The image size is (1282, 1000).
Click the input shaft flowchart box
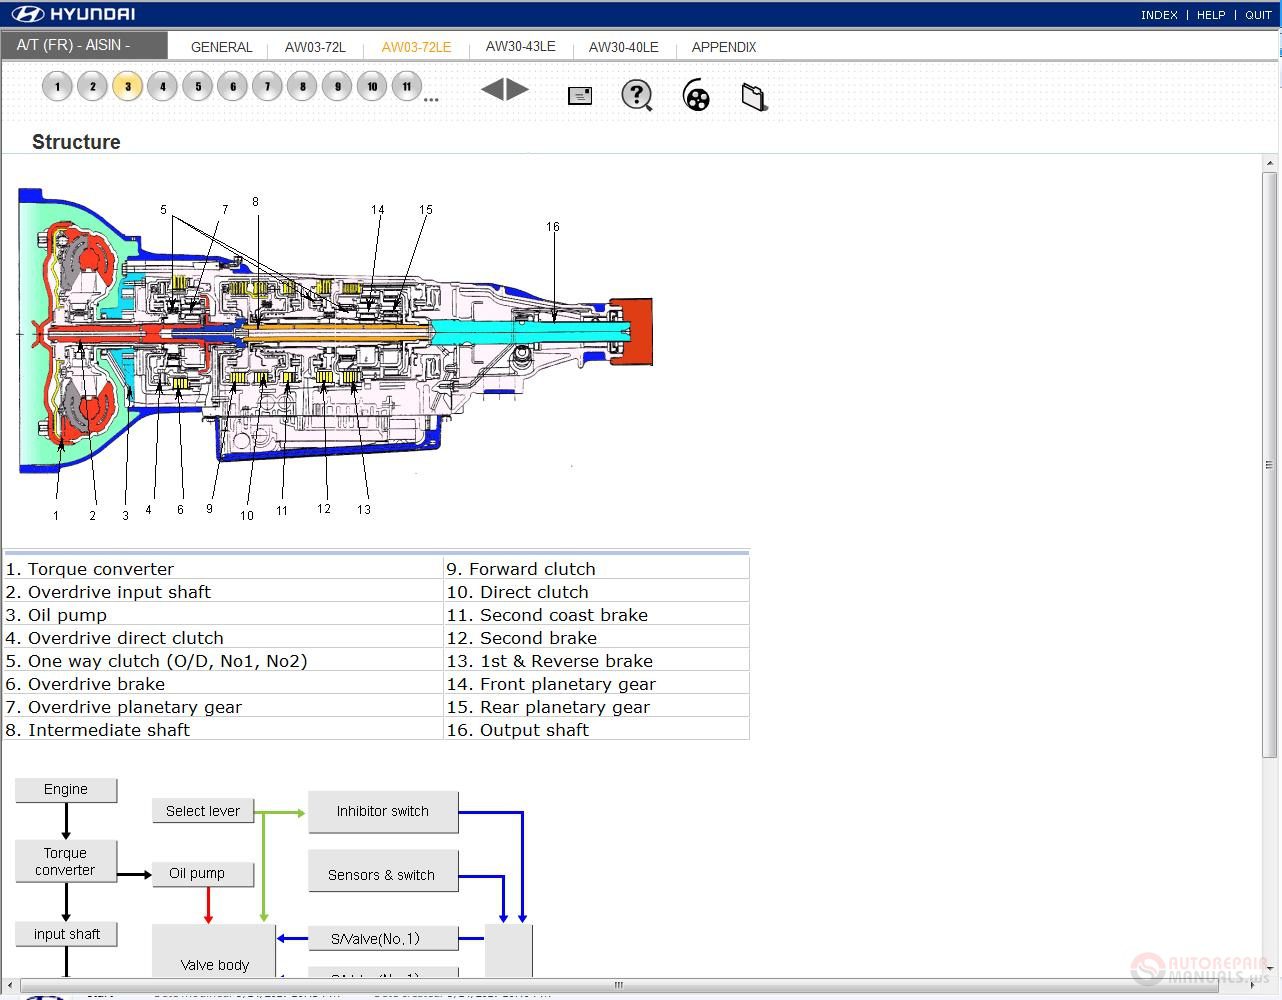[66, 934]
